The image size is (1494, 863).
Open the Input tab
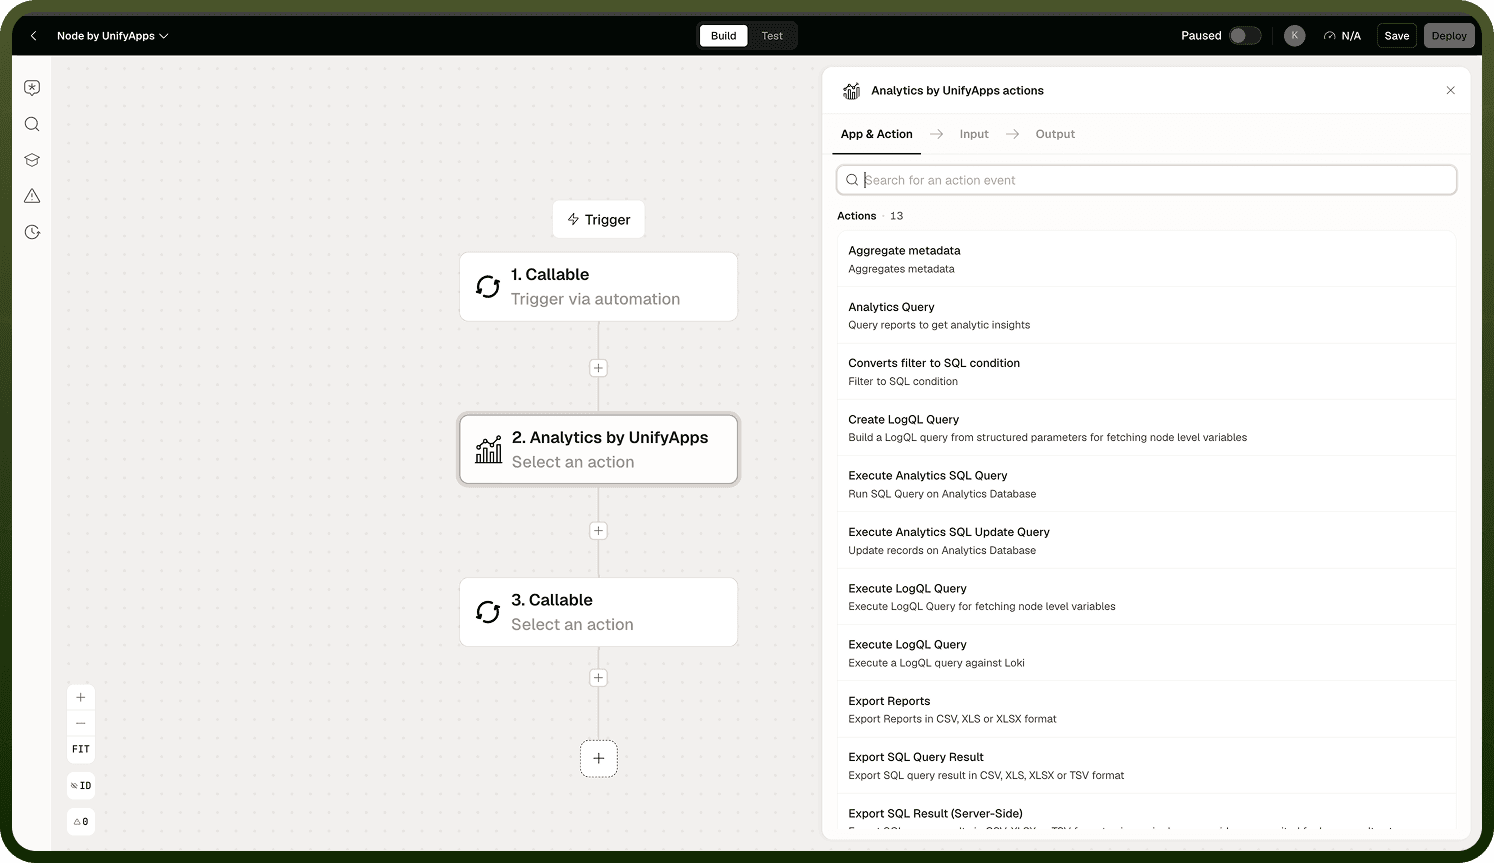tap(974, 134)
